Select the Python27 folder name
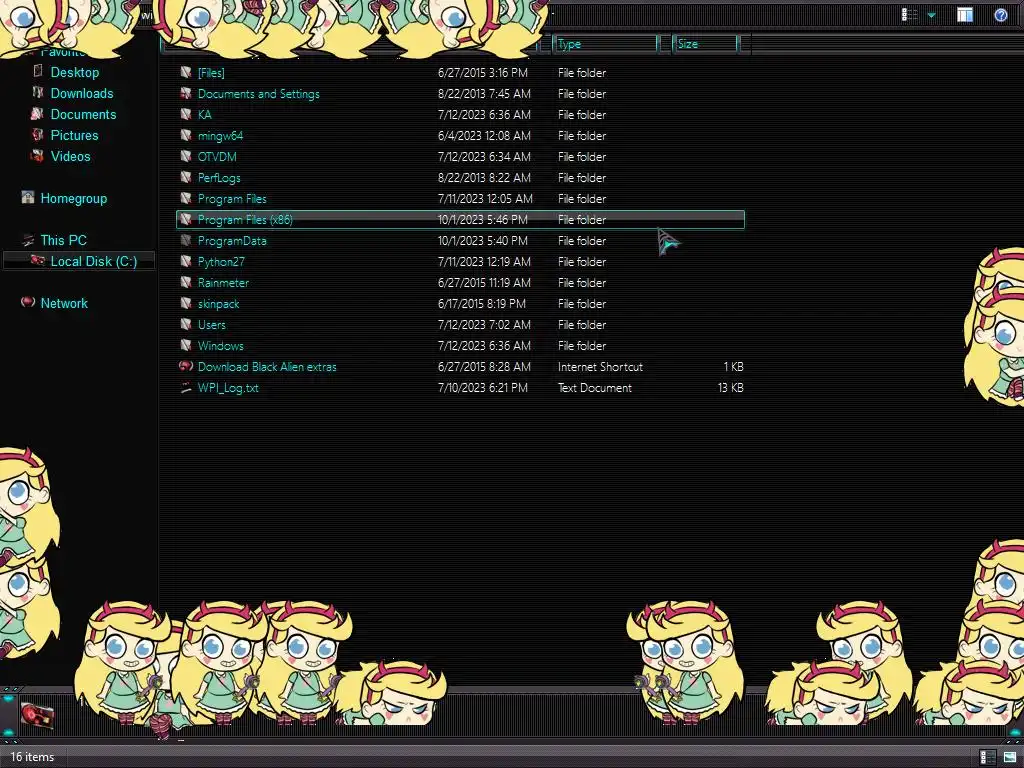This screenshot has height=768, width=1024. point(221,262)
